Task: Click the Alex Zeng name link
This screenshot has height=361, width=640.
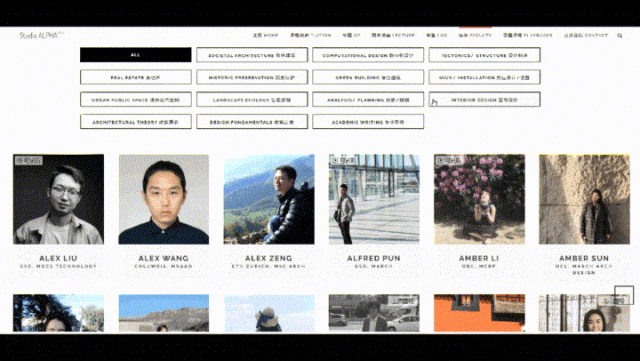Action: [269, 258]
